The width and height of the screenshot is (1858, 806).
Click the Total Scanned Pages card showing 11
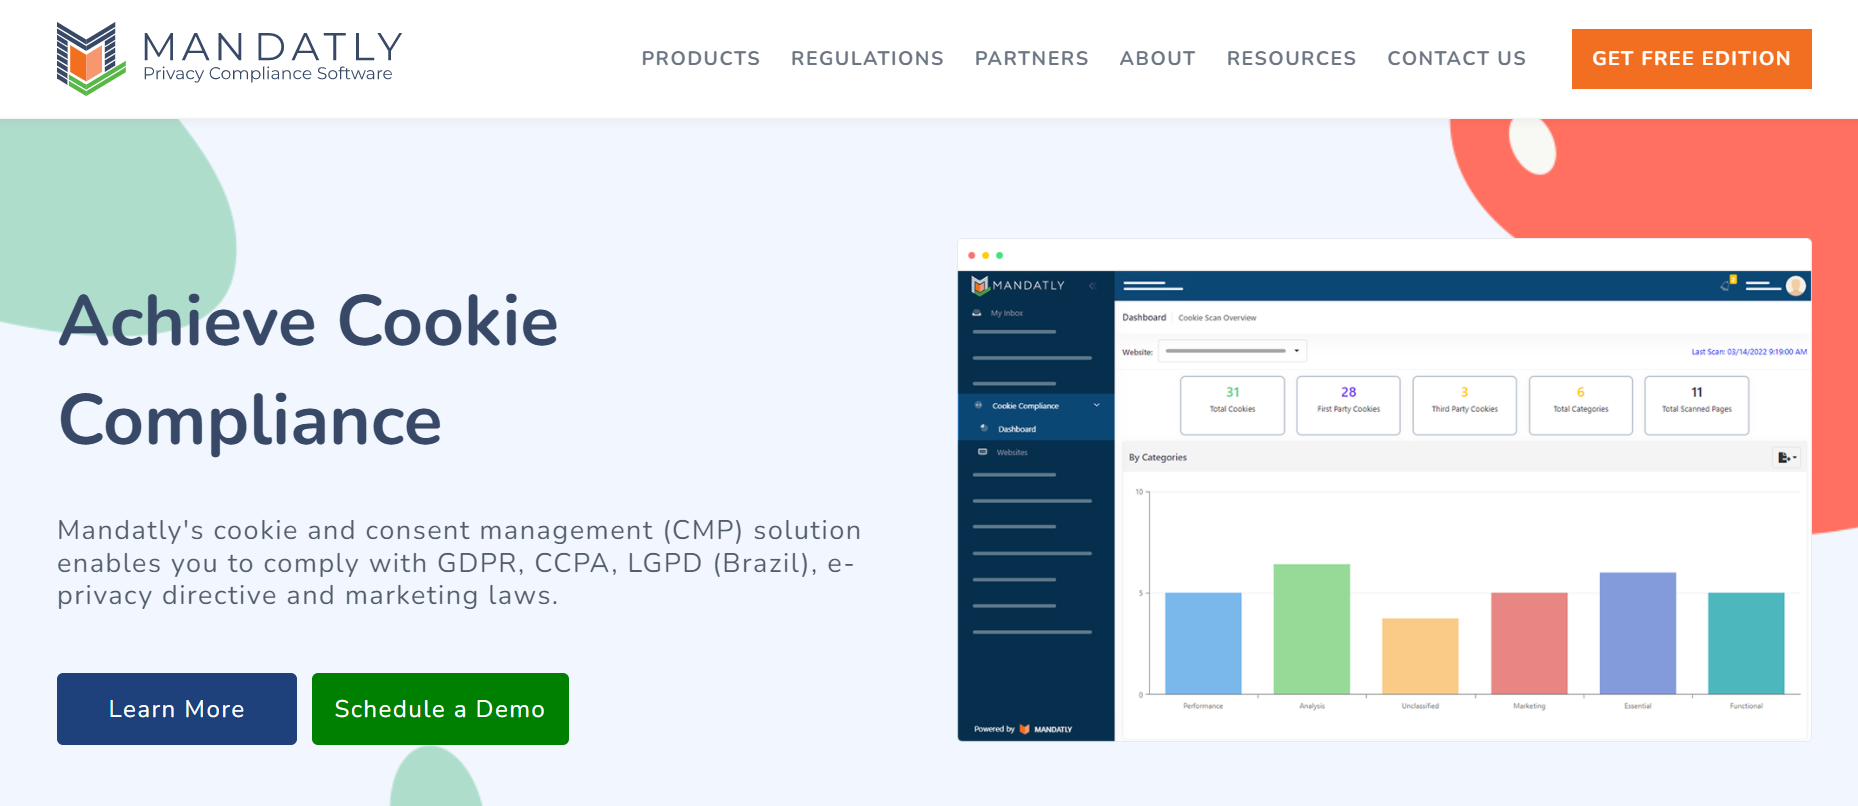tap(1697, 405)
